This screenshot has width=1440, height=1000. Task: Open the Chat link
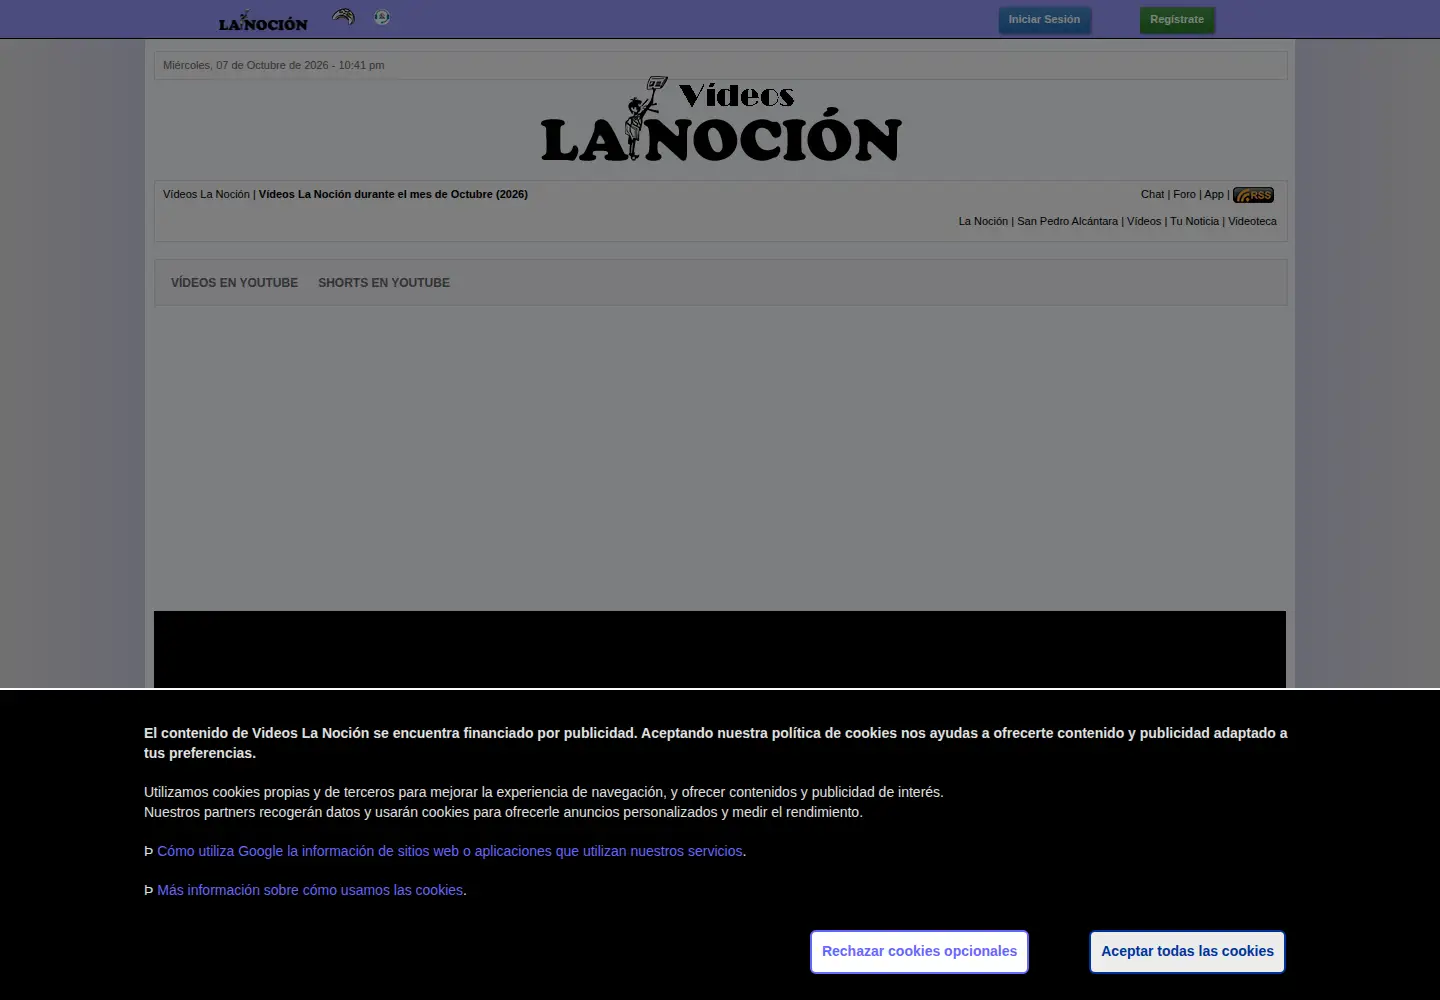(x=1152, y=194)
